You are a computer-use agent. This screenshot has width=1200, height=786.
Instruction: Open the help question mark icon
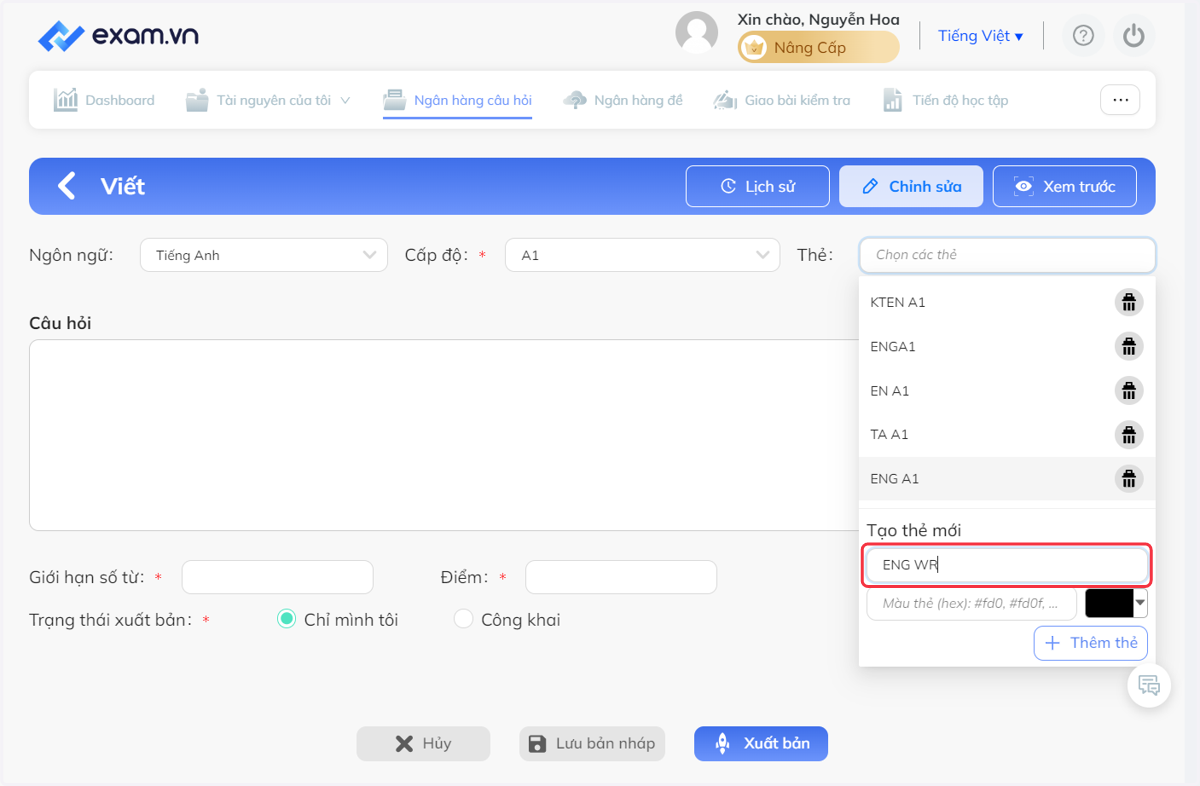pos(1083,36)
